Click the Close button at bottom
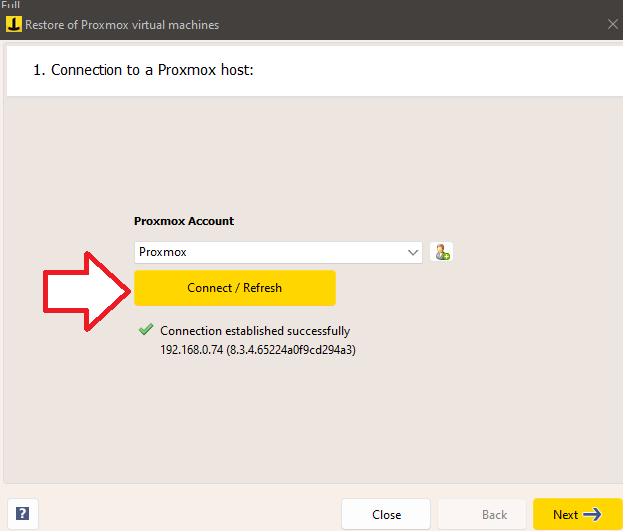 (386, 515)
